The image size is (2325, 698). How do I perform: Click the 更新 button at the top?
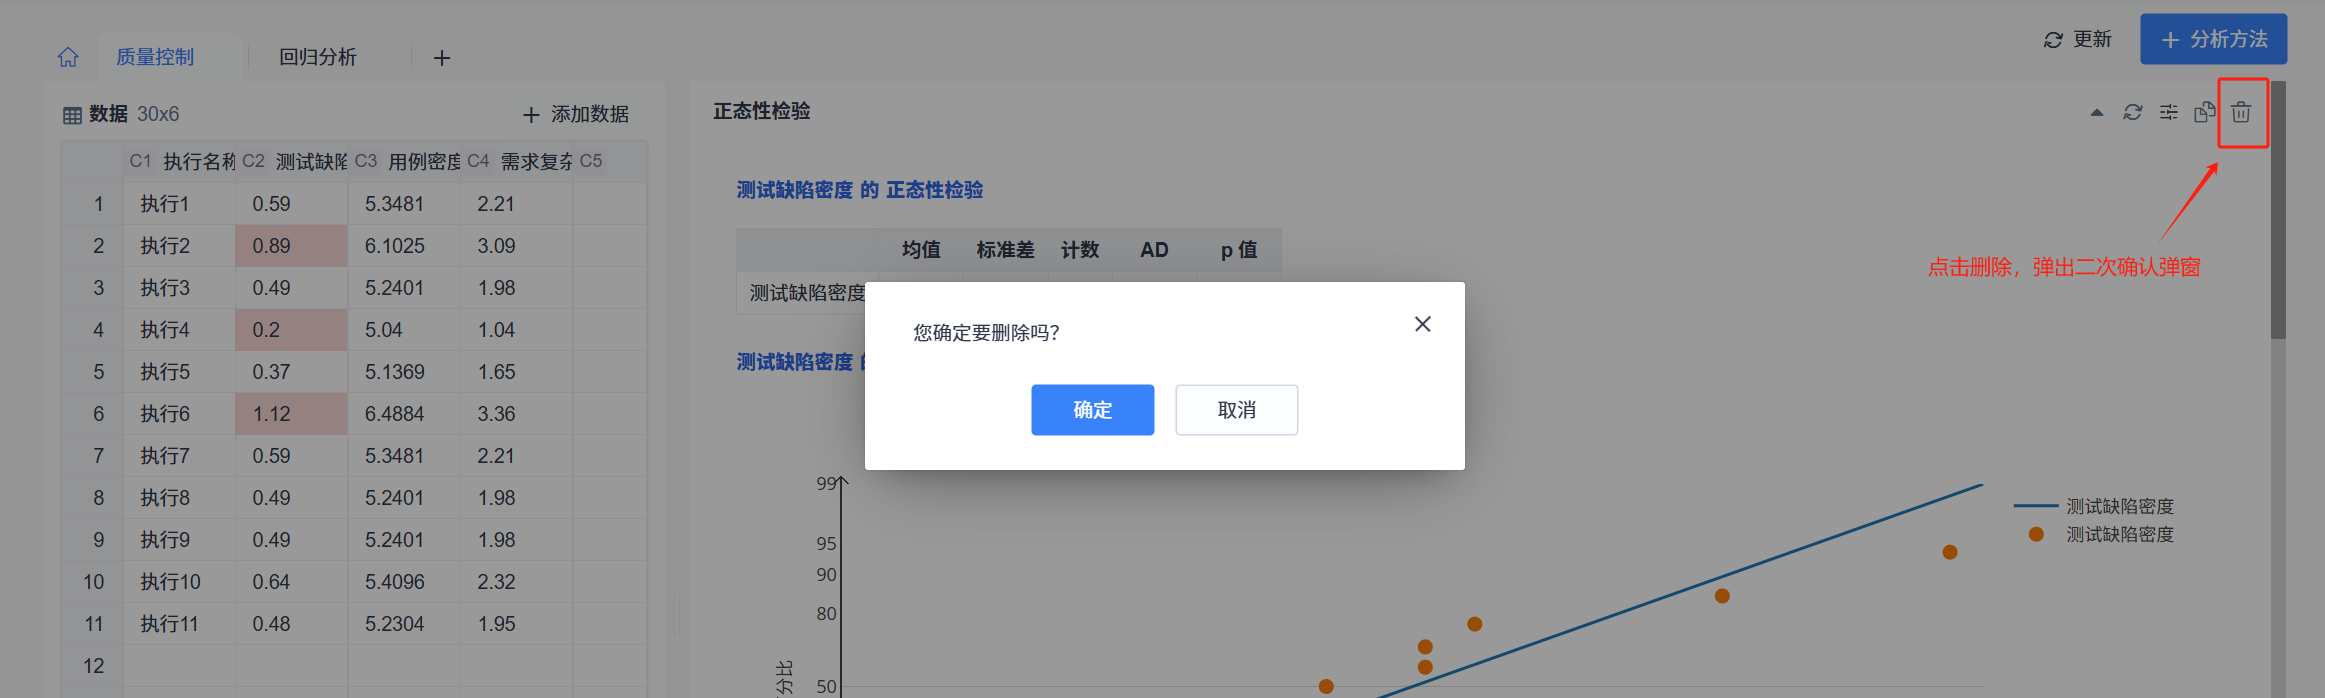[2077, 39]
